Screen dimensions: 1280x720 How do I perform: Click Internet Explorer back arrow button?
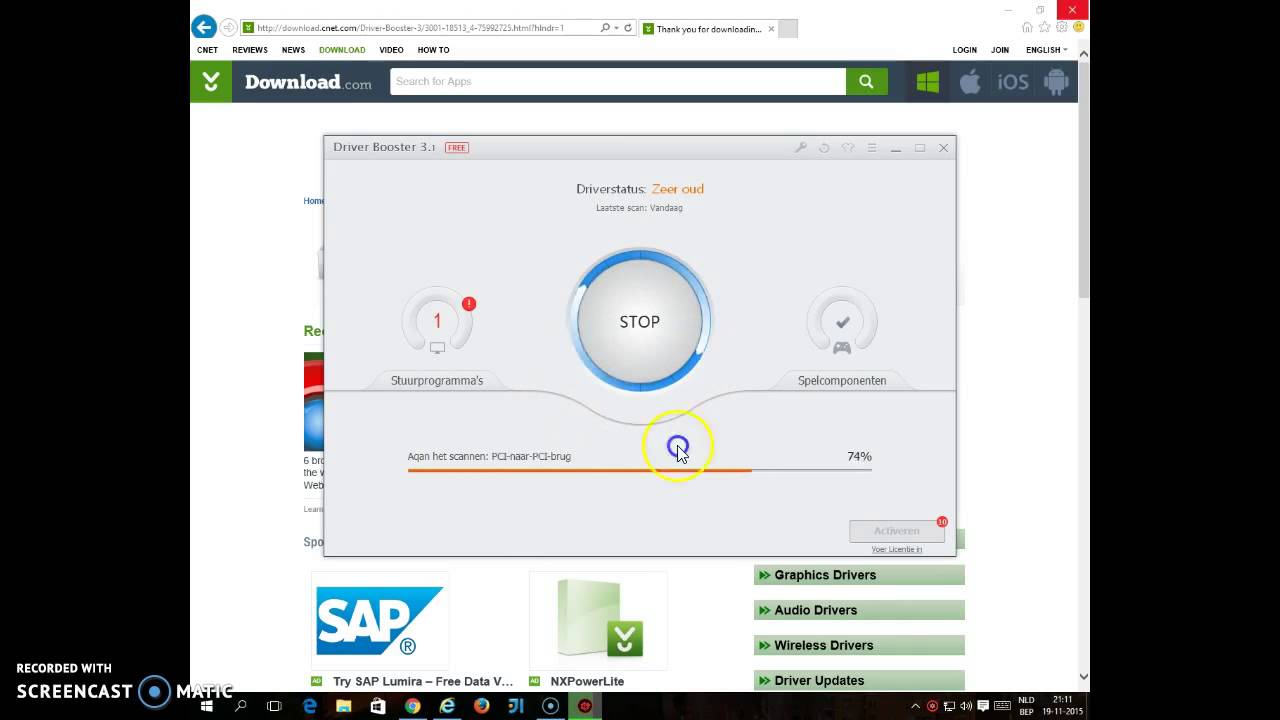point(204,27)
